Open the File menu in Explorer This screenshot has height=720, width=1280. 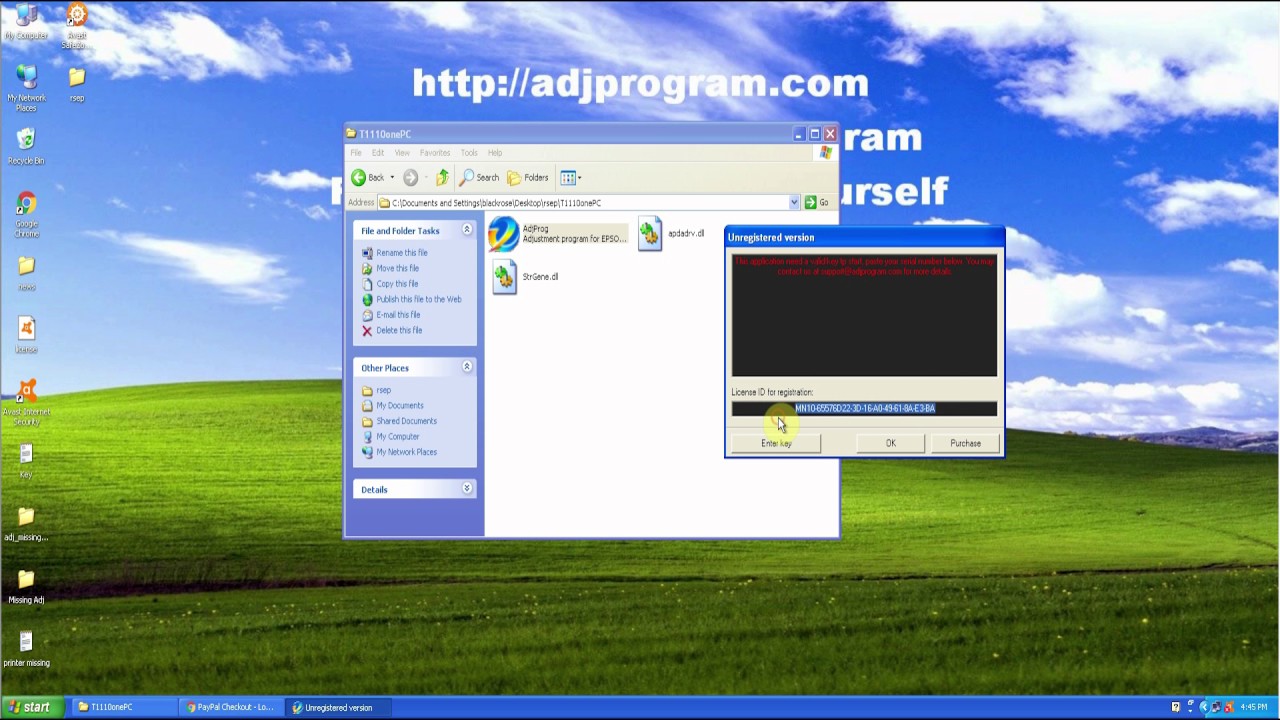pyautogui.click(x=356, y=153)
